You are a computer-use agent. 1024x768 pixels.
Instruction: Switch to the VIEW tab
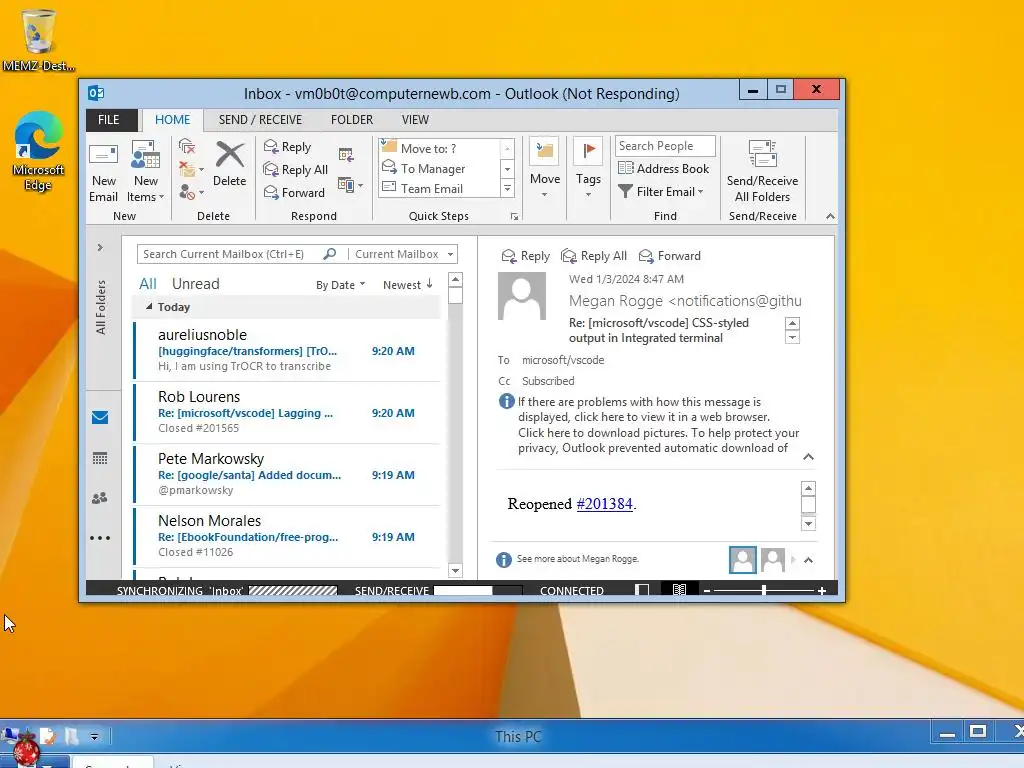(415, 120)
